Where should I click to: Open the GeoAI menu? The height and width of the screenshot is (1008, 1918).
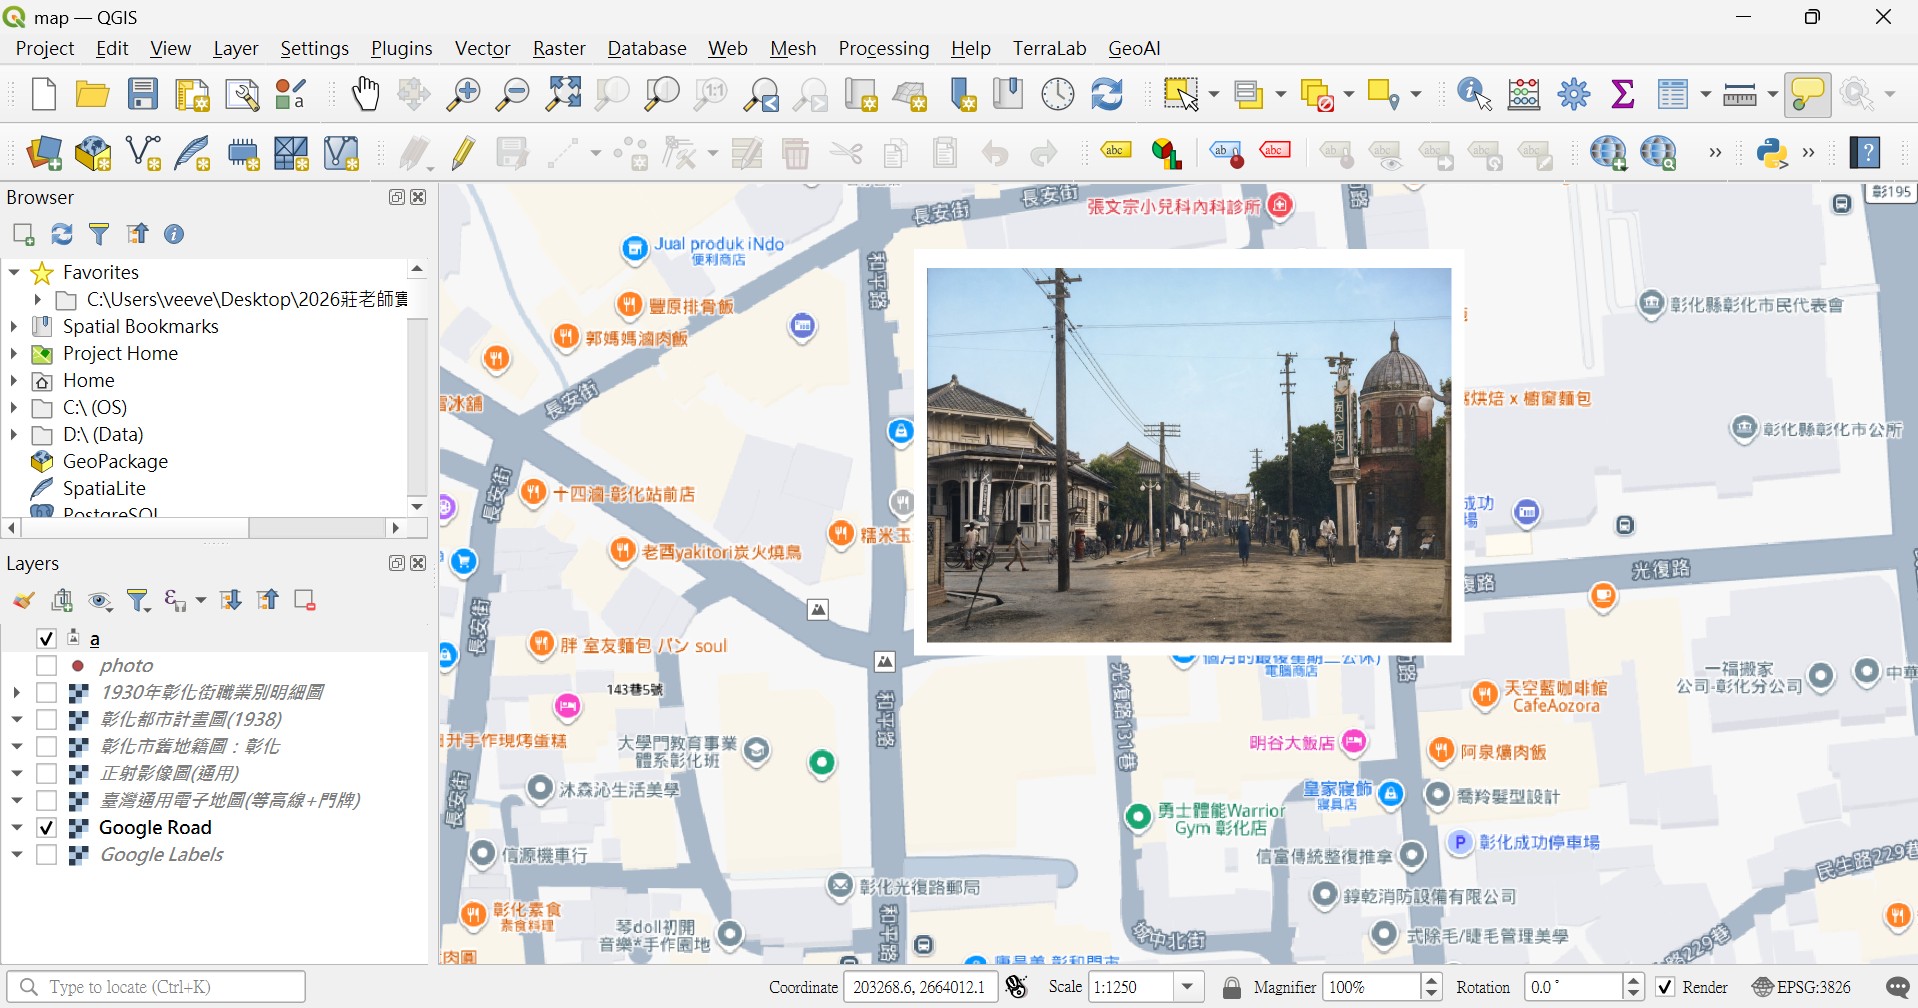tap(1134, 48)
